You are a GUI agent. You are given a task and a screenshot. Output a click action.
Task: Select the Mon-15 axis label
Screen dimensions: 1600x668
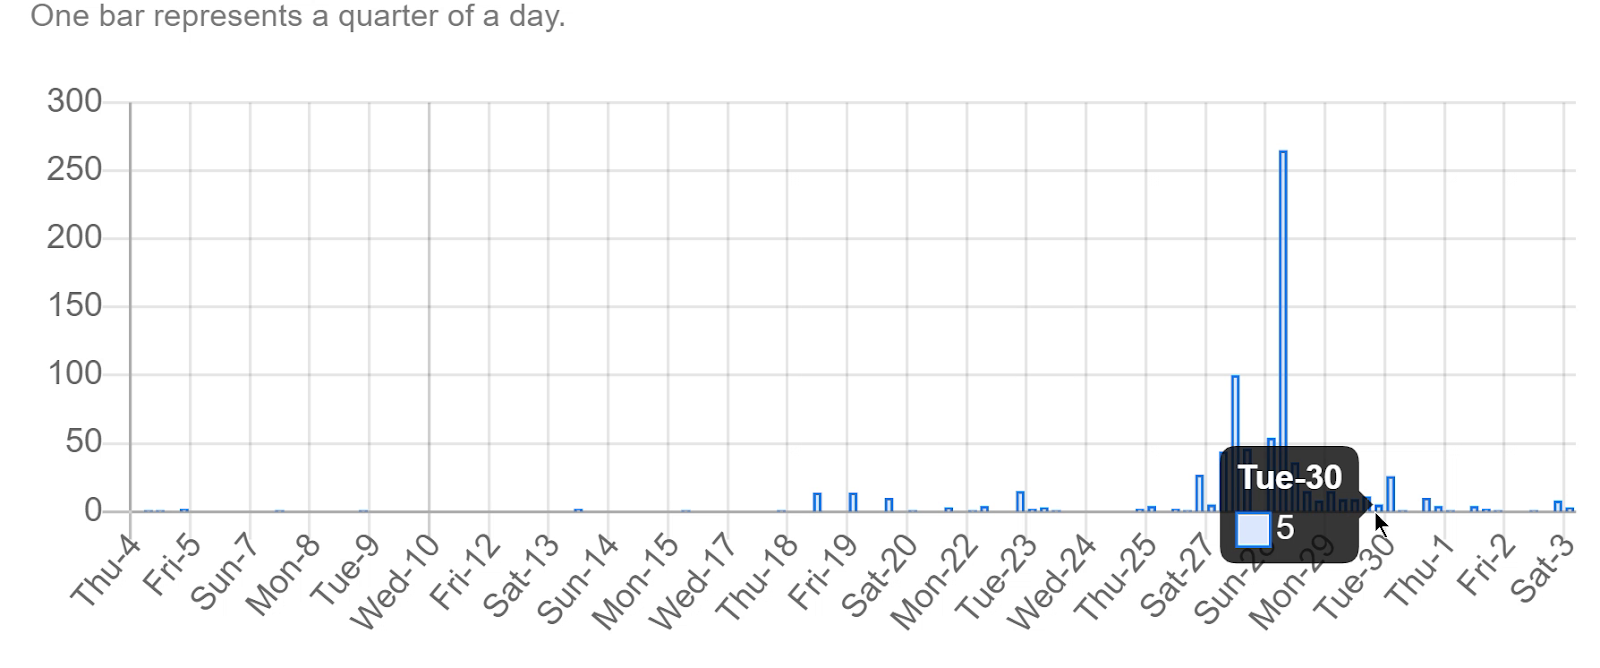pos(636,582)
